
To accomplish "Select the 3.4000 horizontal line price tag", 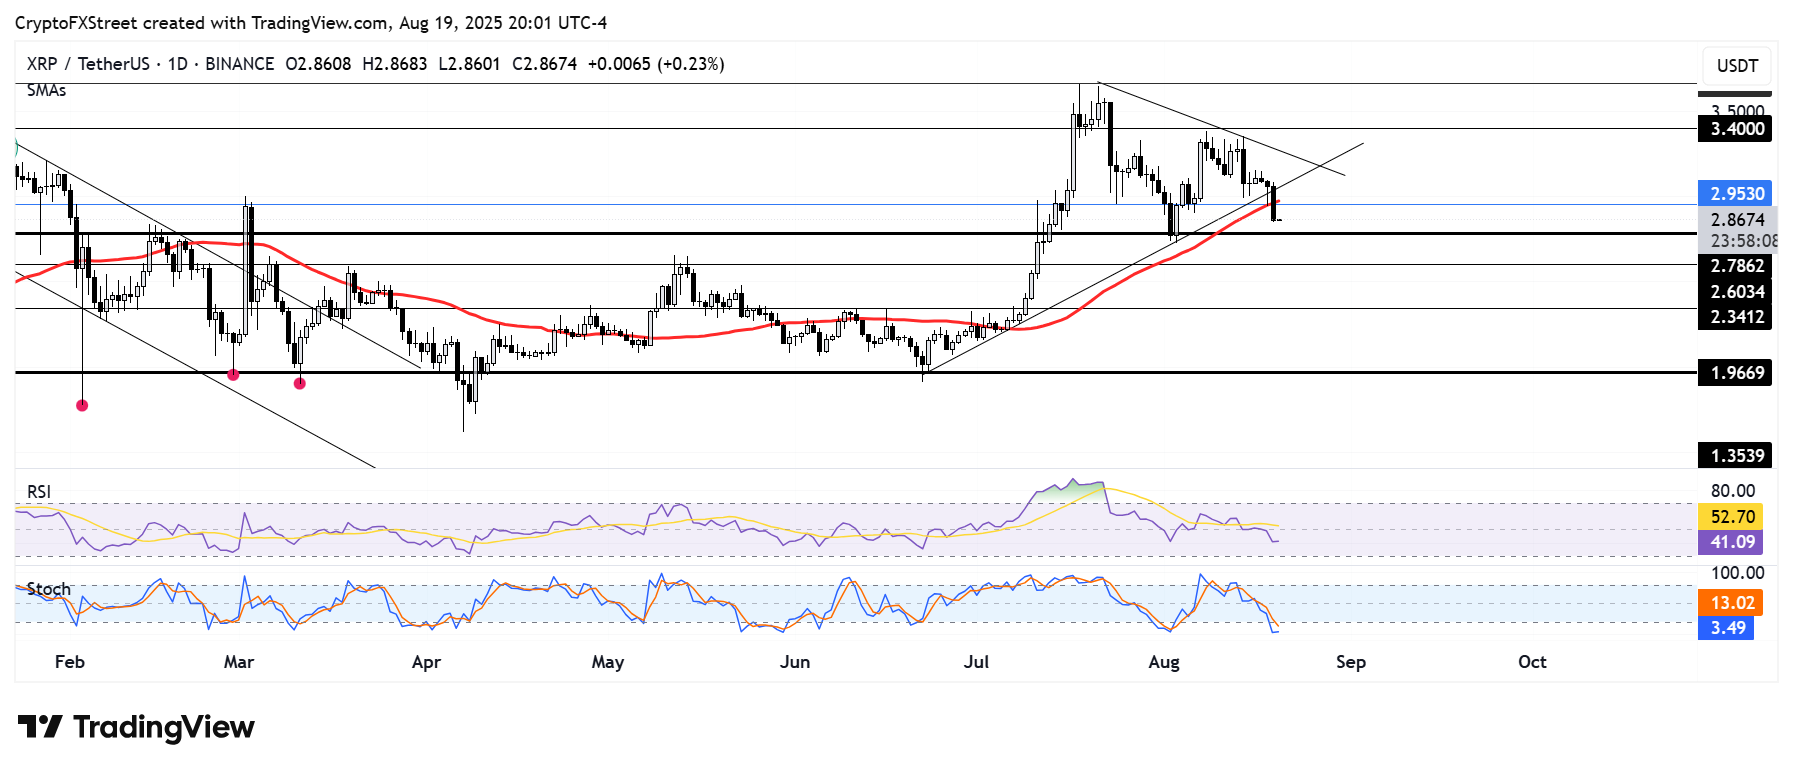I will [x=1736, y=129].
